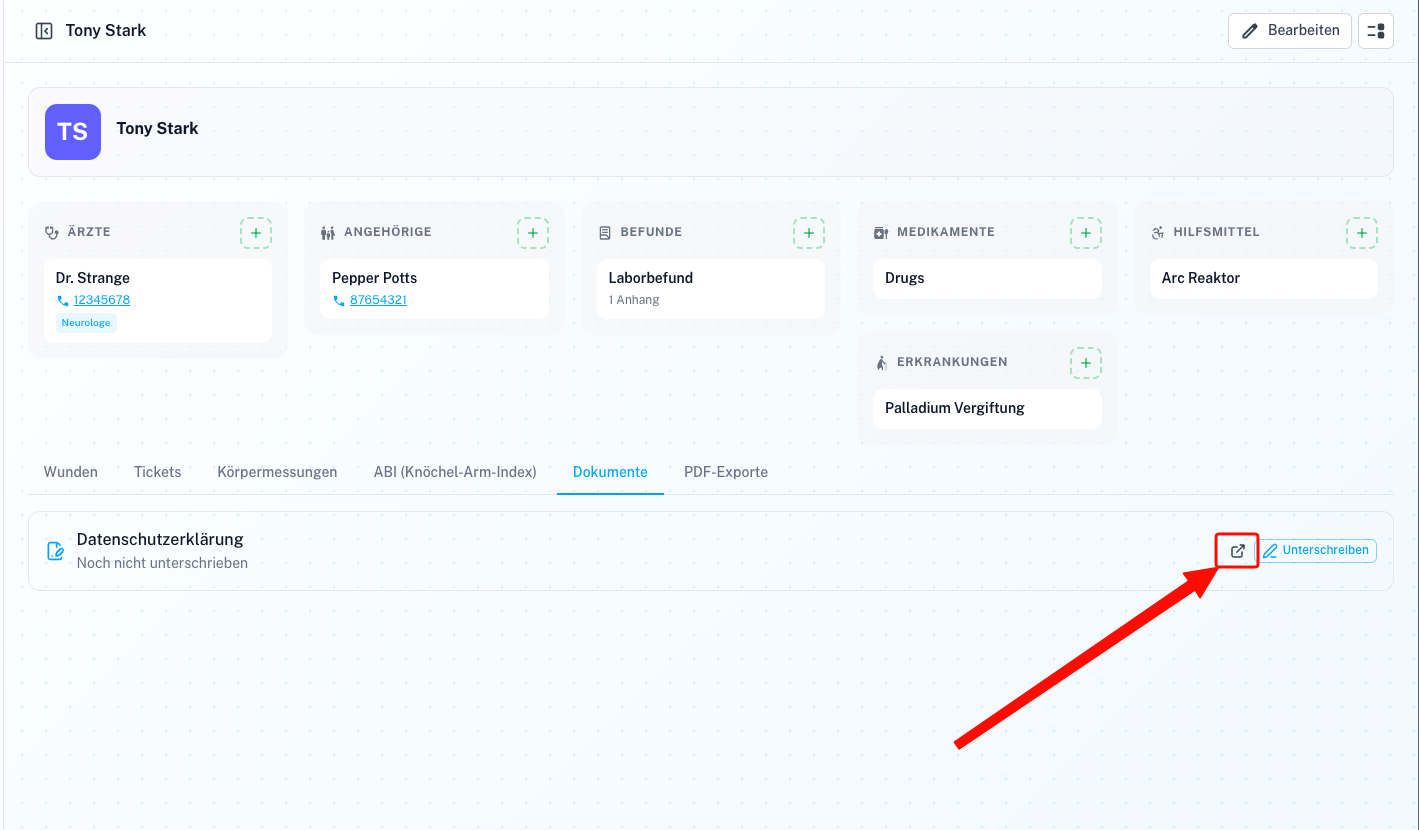
Task: Open the Palladium Vergiftung entry
Action: [x=987, y=409]
